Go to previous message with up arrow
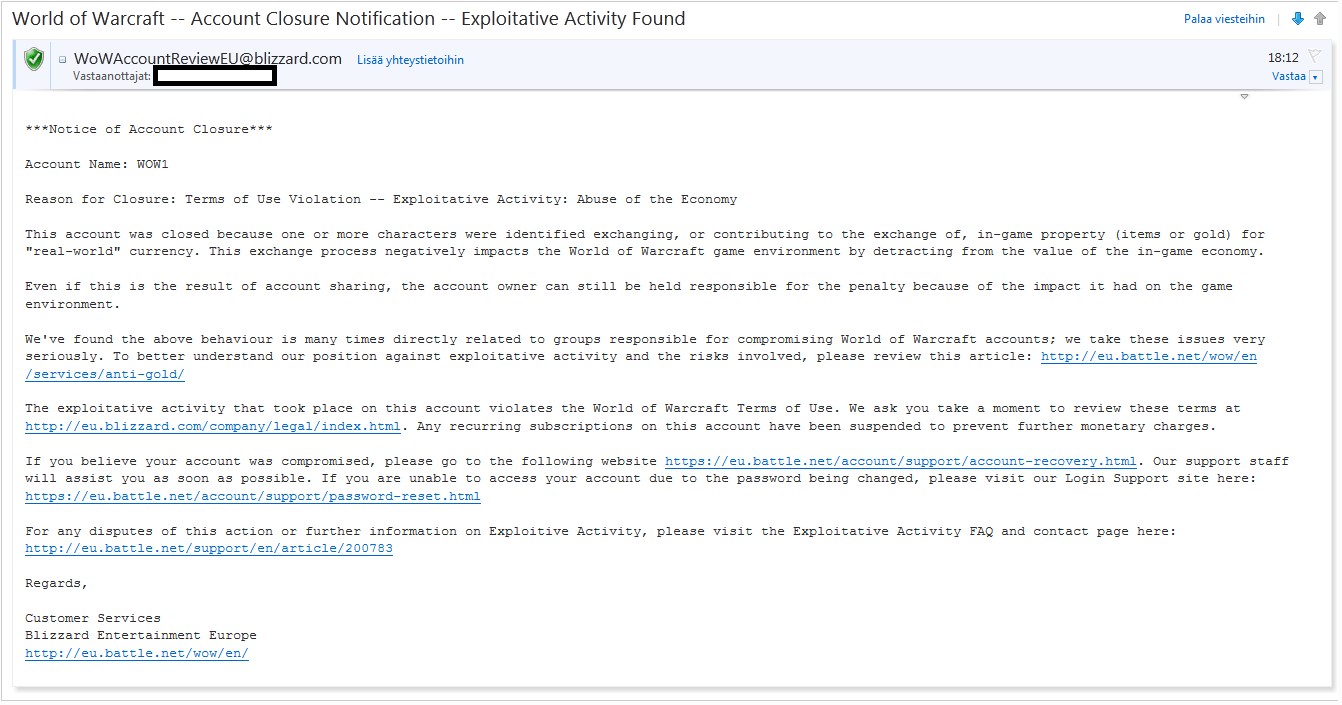This screenshot has width=1342, height=705. [x=1320, y=19]
